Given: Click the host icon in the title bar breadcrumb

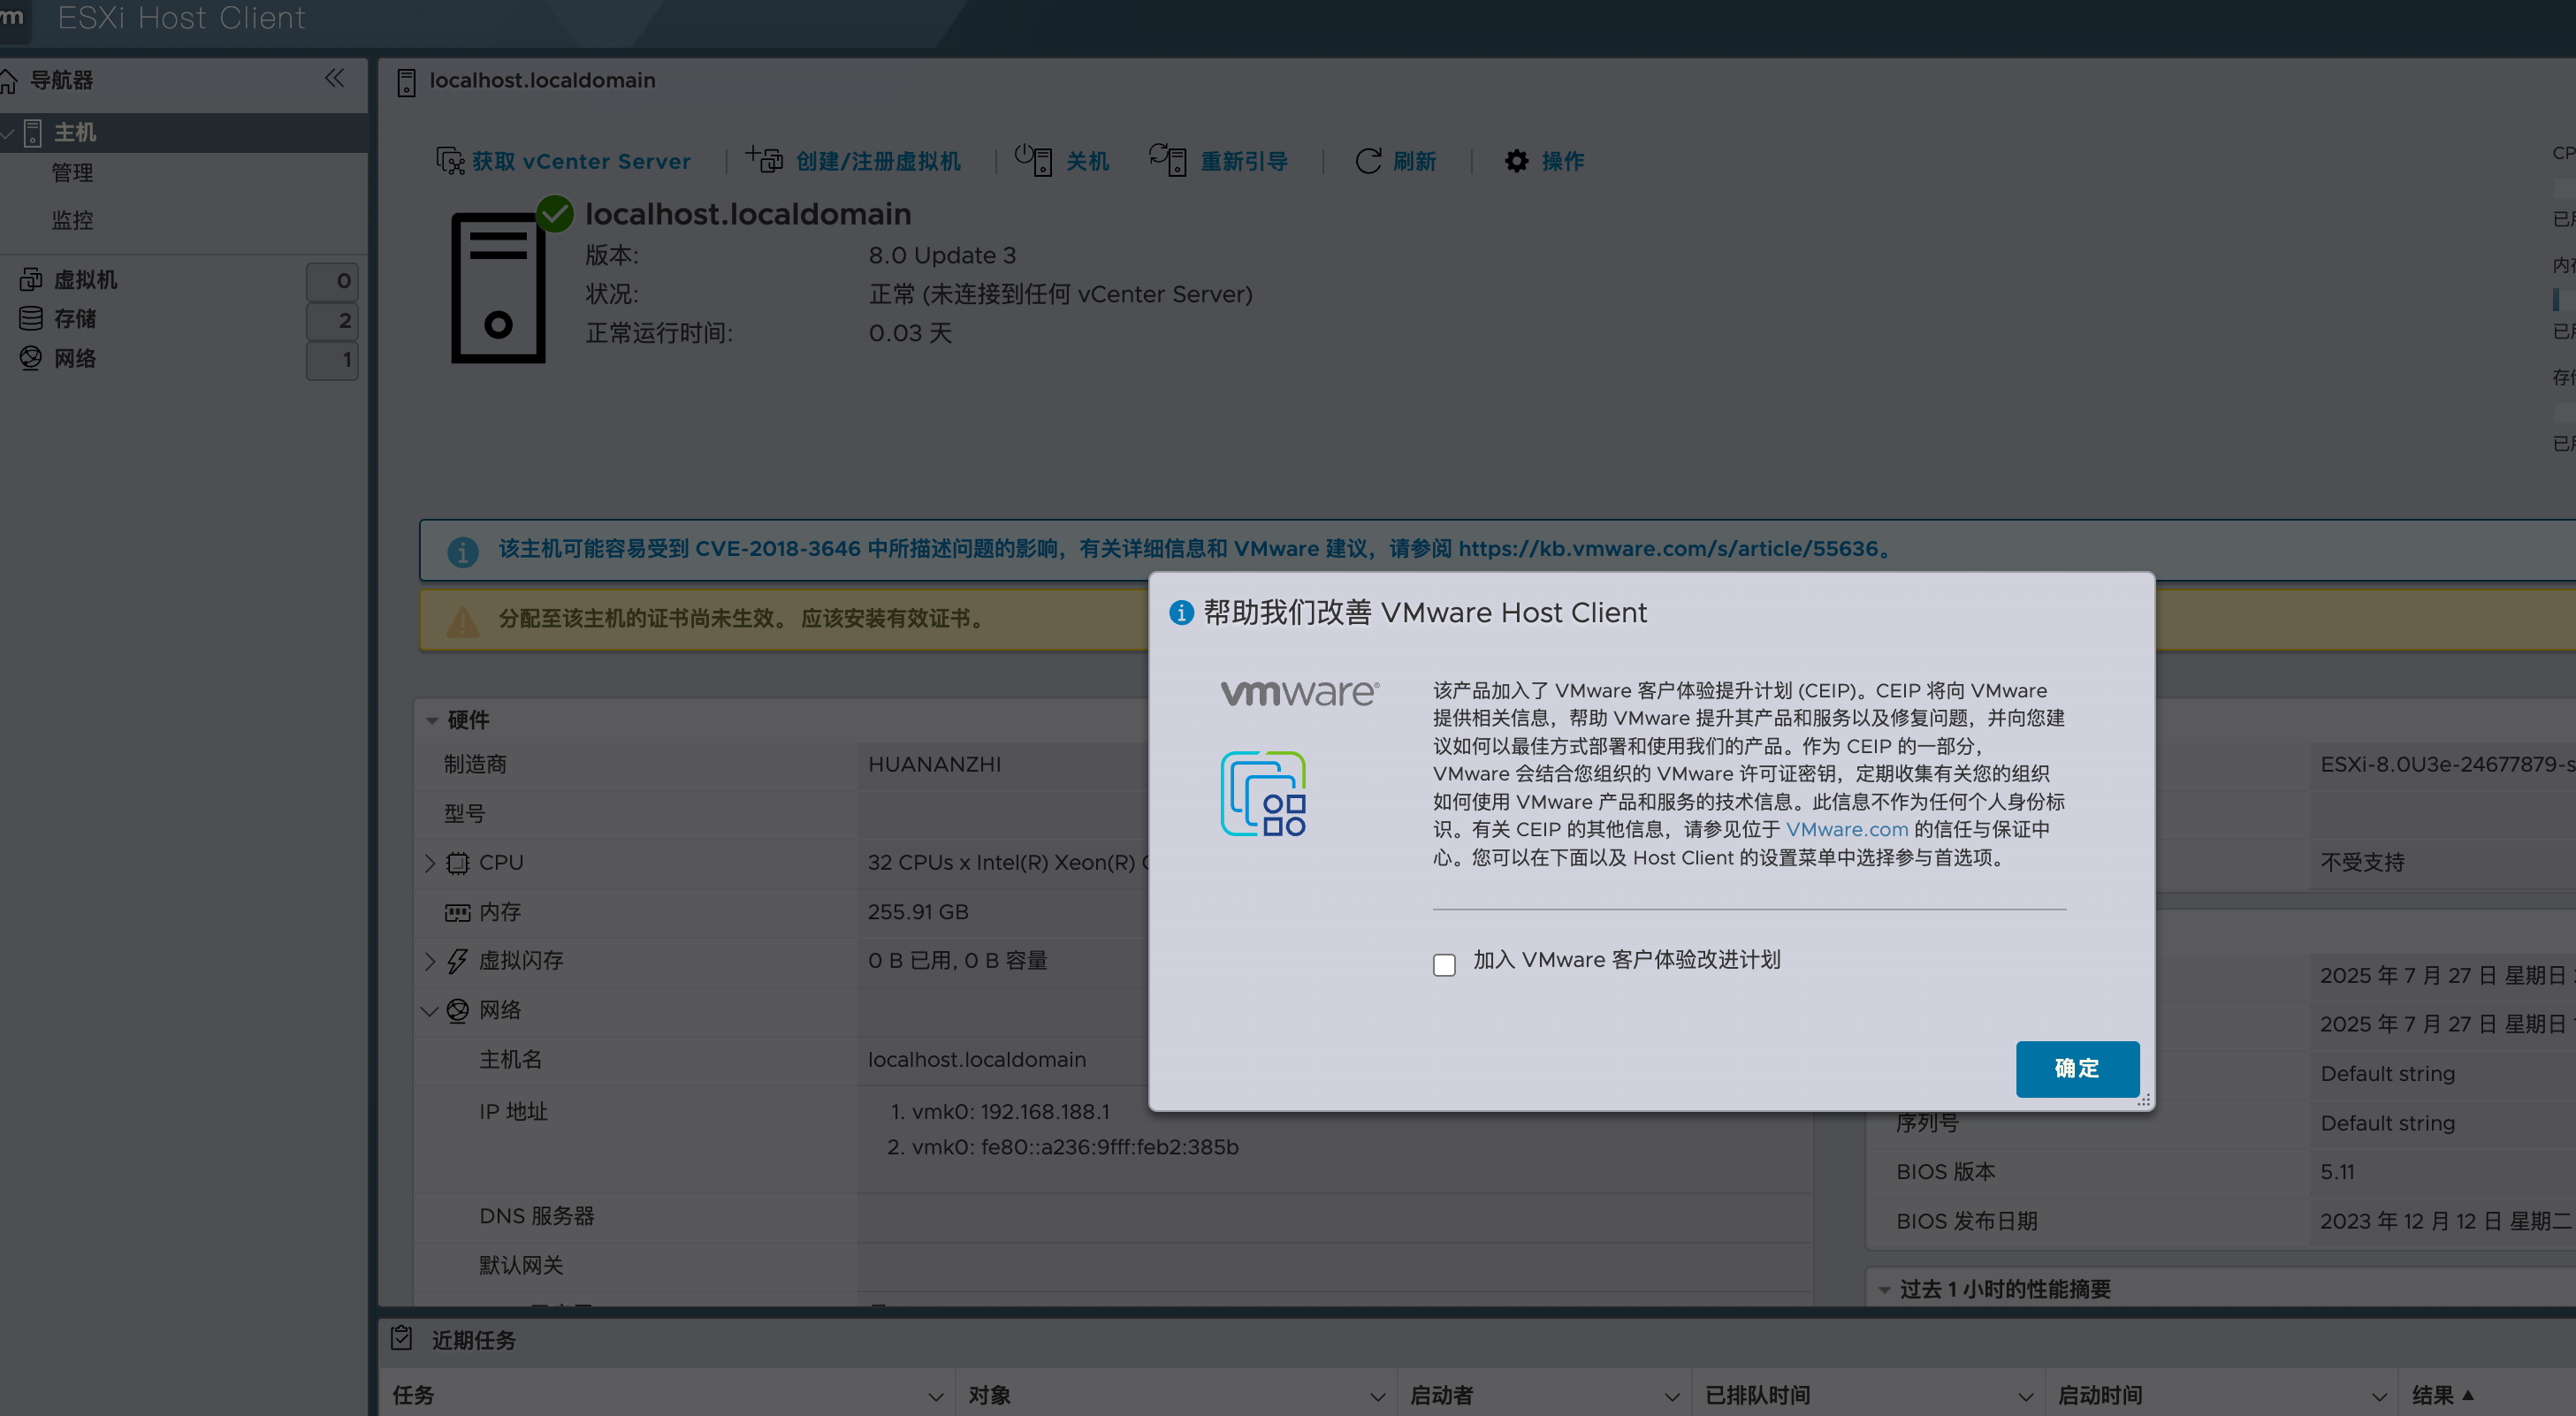Looking at the screenshot, I should (x=406, y=82).
